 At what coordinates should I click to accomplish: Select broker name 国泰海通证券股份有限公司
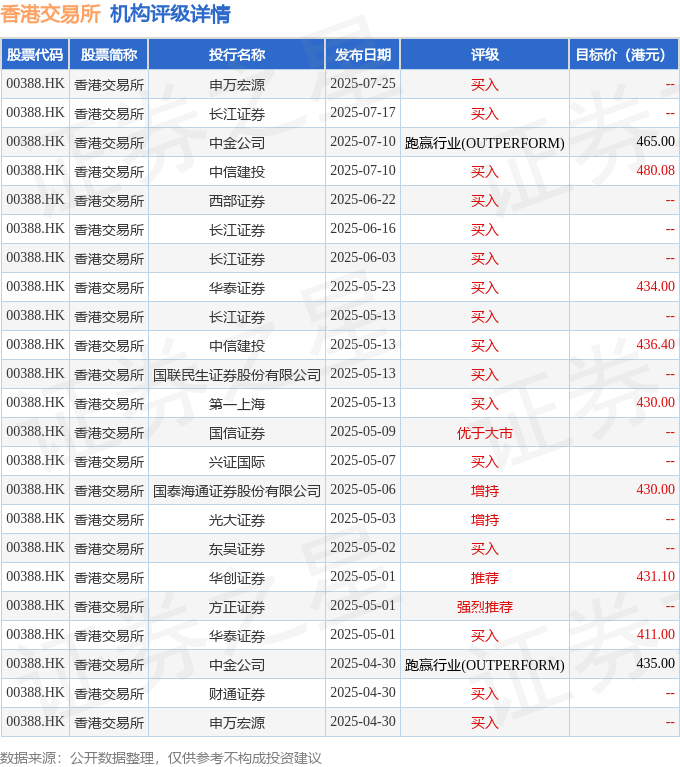(237, 491)
